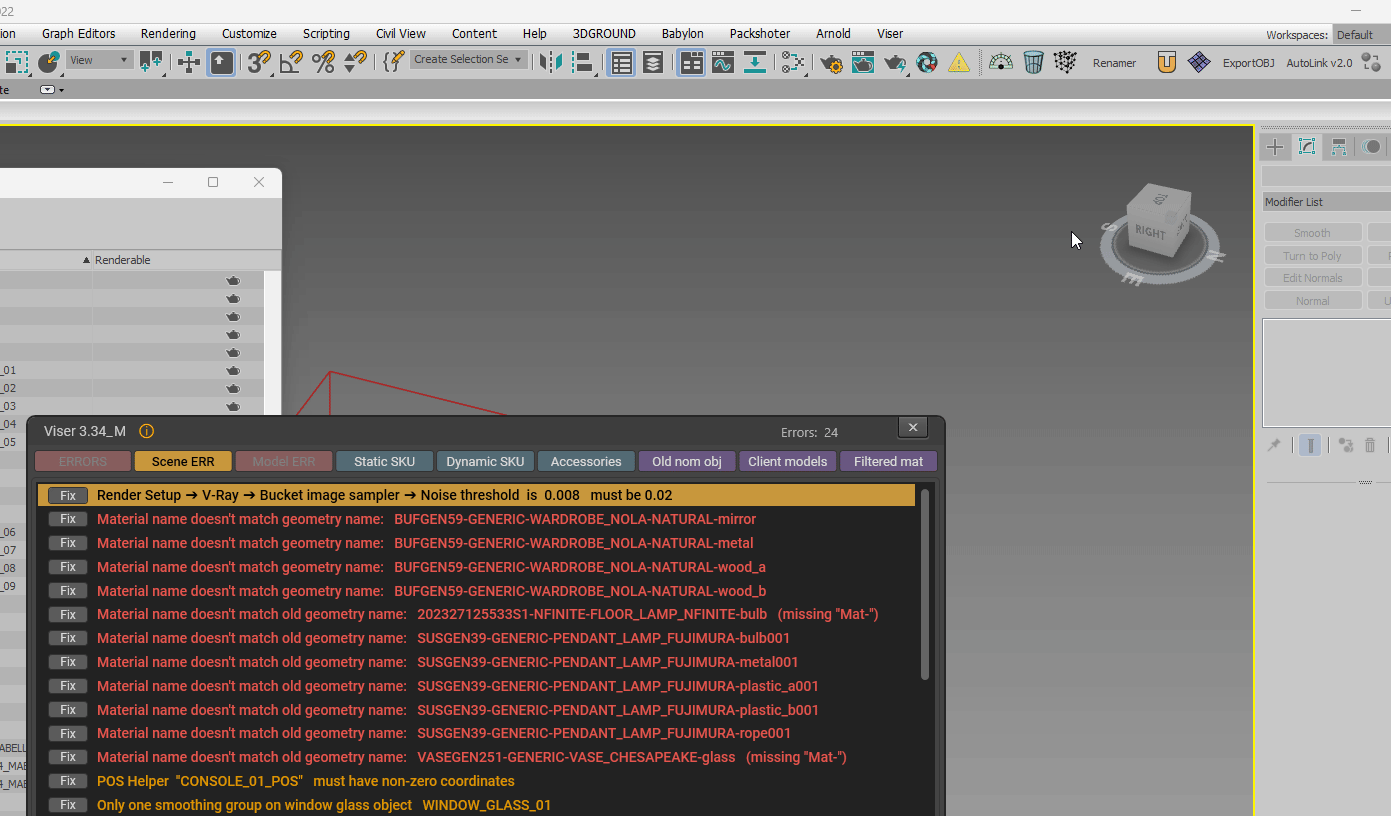Click the yellow warning triangle toolbar icon
This screenshot has height=816, width=1391.
959,63
